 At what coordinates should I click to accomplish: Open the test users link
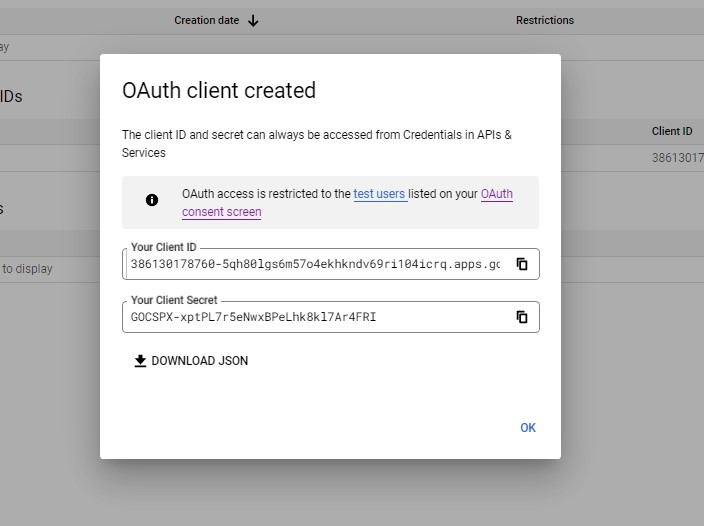coord(379,194)
